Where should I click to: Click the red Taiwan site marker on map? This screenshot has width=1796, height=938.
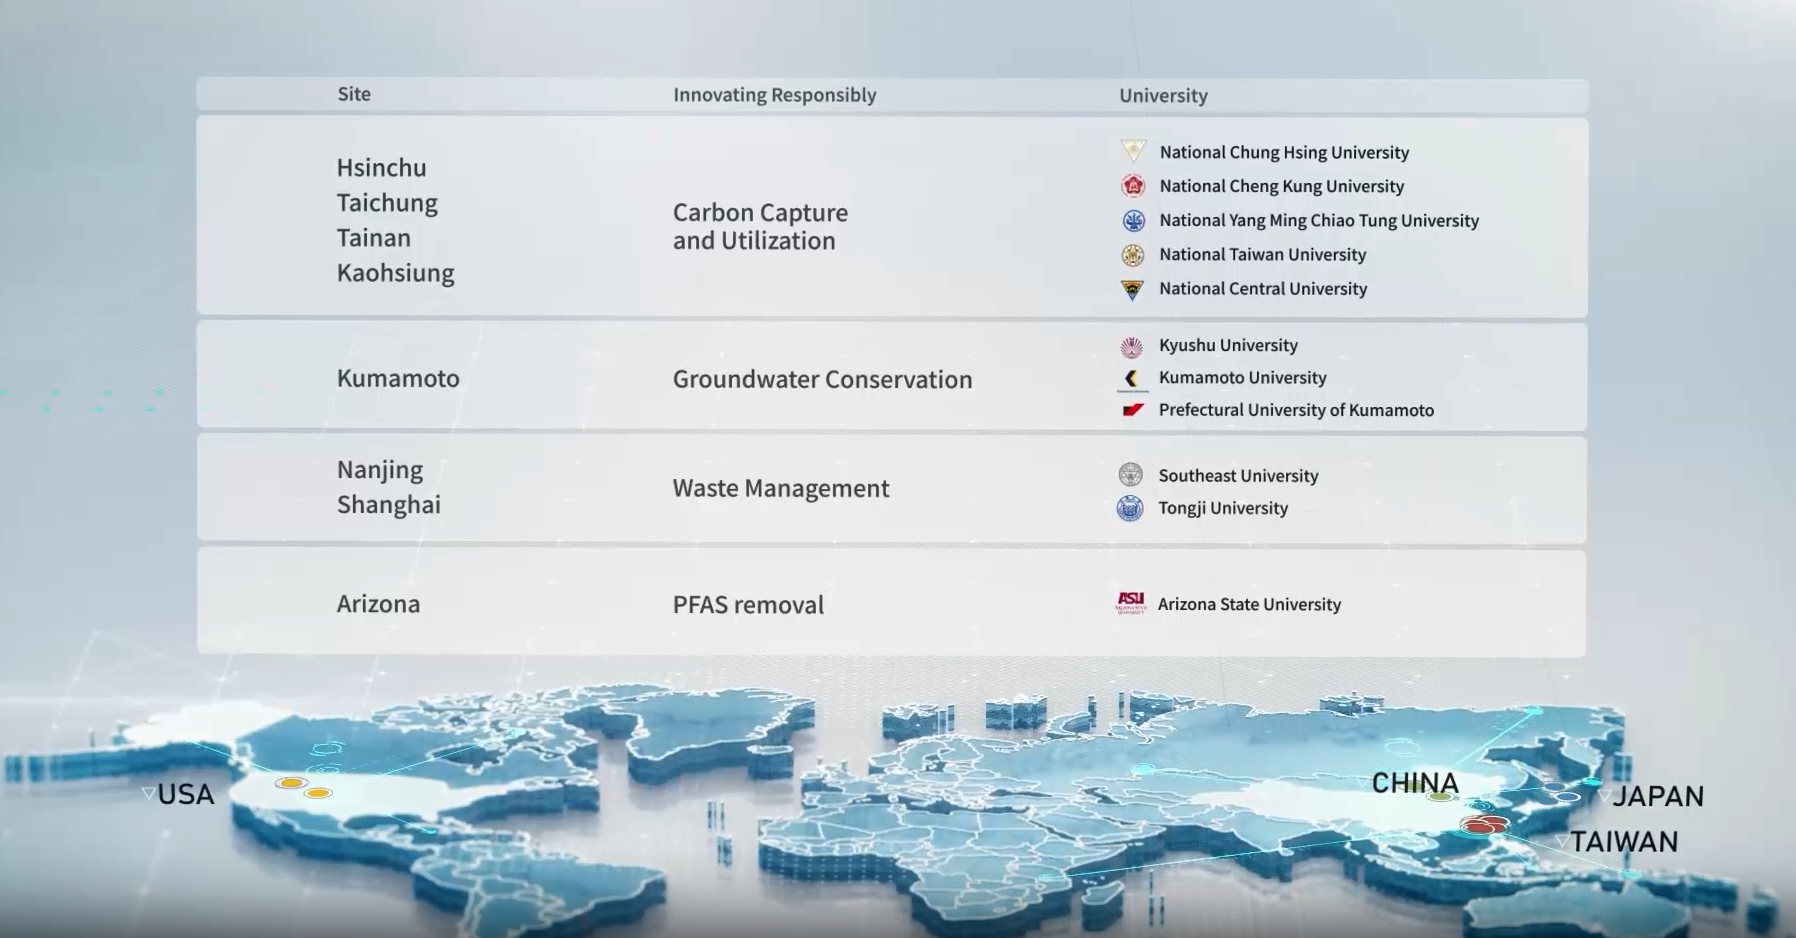pyautogui.click(x=1484, y=825)
